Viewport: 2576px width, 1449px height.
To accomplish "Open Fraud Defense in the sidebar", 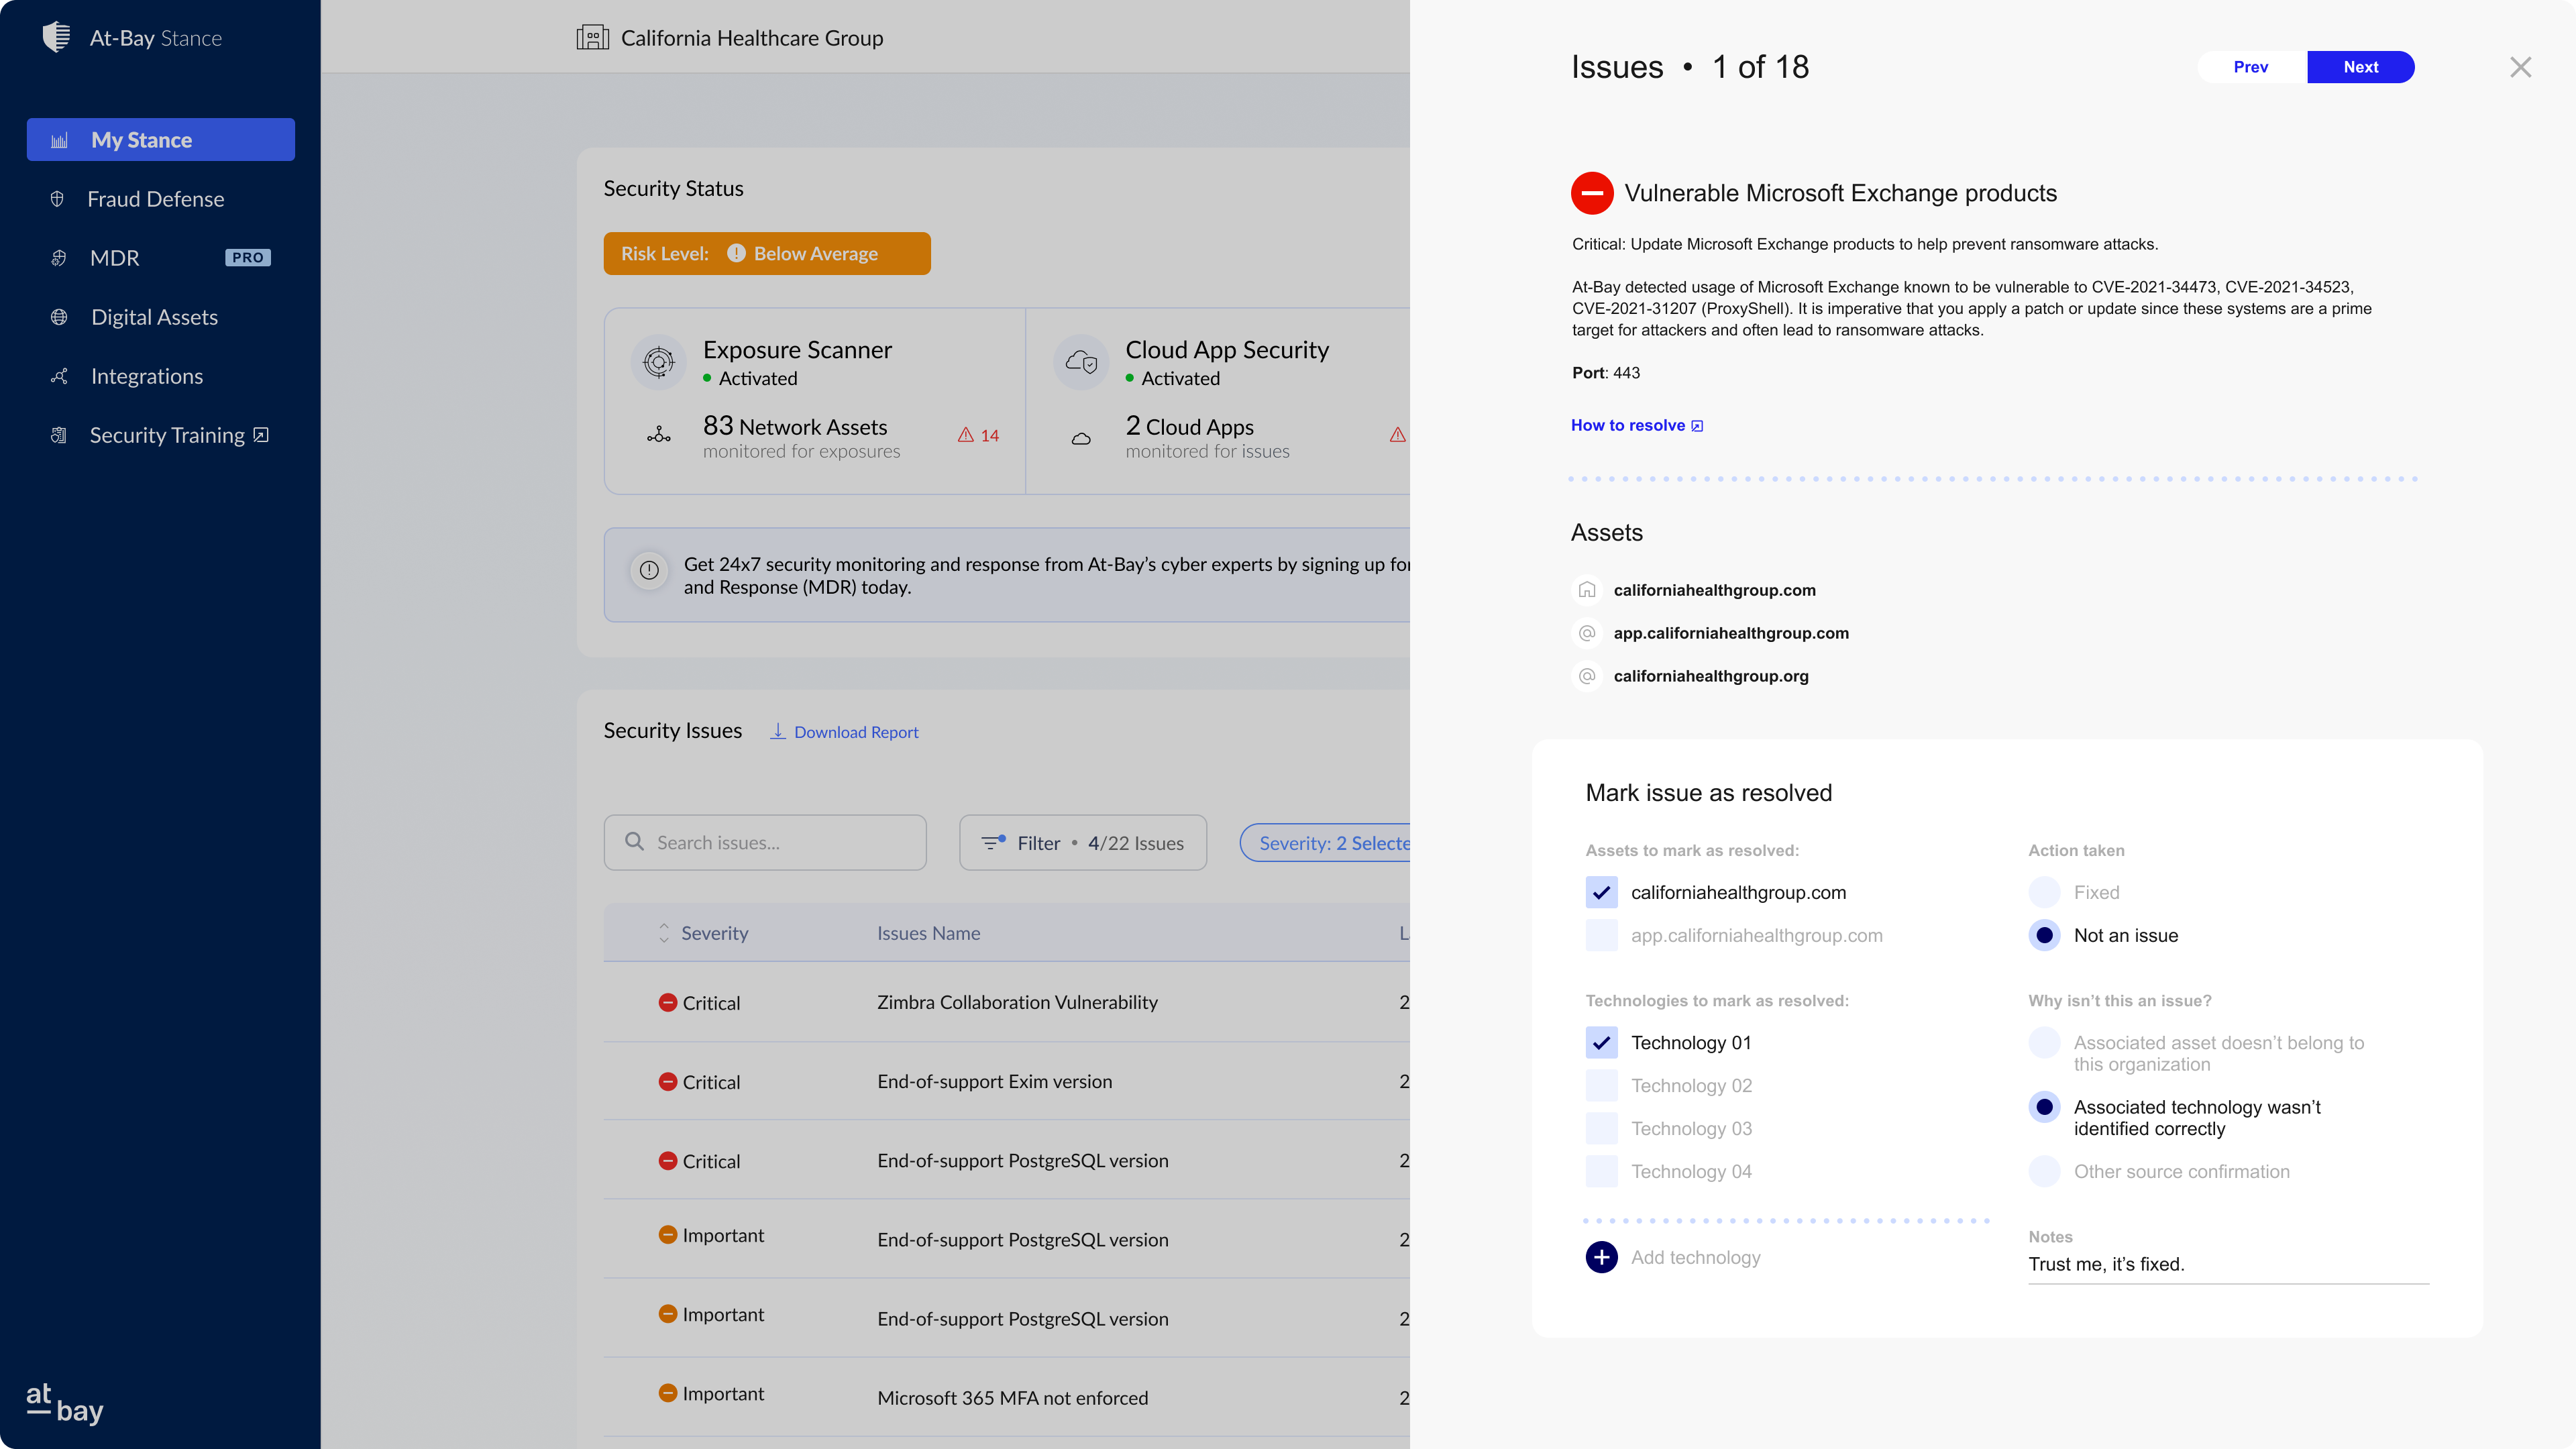I will [x=155, y=199].
